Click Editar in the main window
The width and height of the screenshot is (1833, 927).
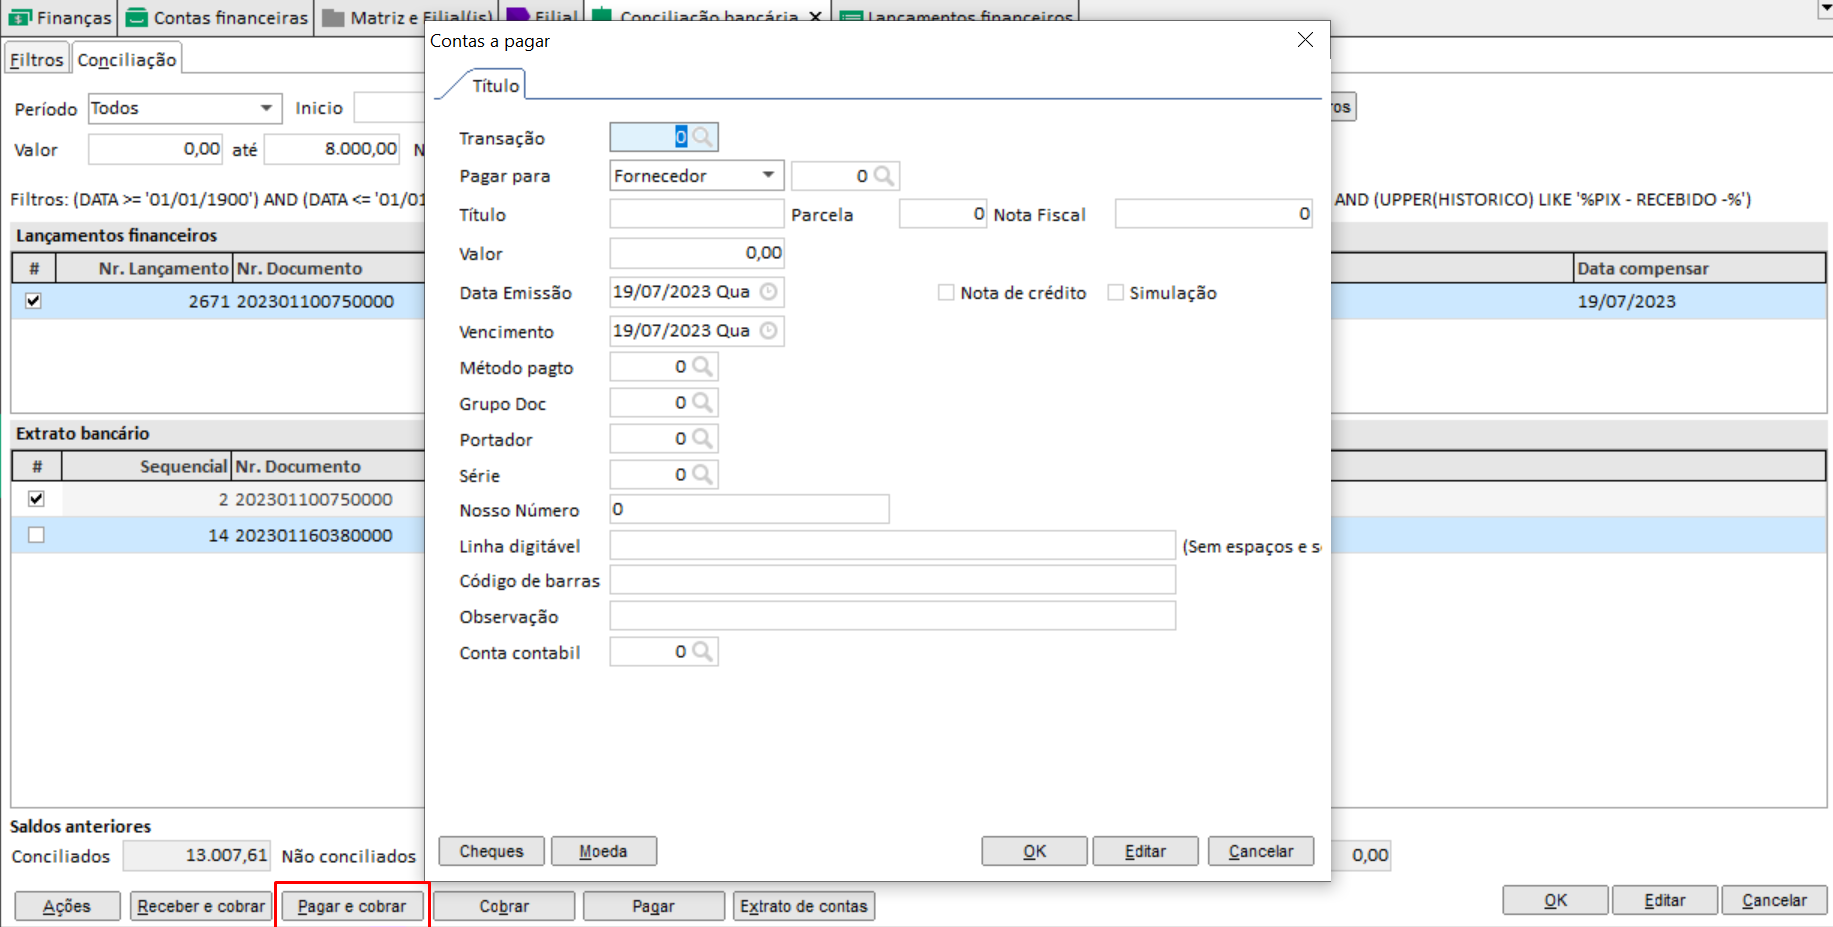point(1665,900)
